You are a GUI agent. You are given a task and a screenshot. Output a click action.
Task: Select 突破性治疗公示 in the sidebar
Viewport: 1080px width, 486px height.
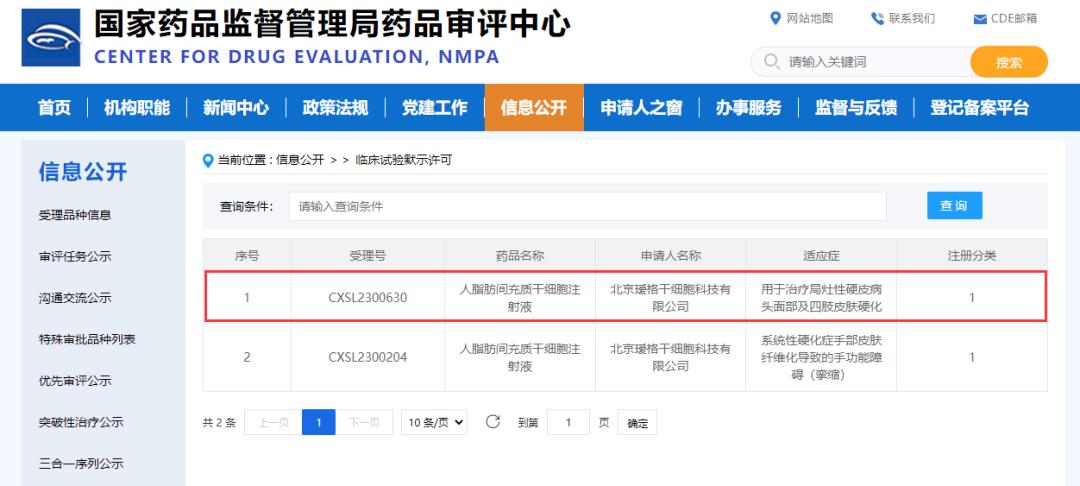click(81, 422)
